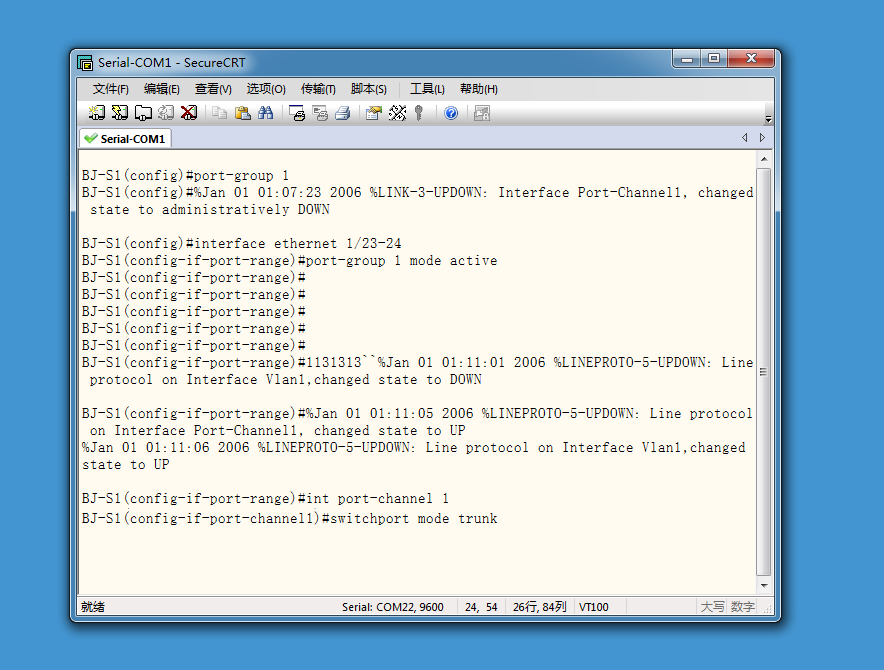Screen dimensions: 884x670
Task: Expand the toolbar overflow chevron
Action: click(768, 119)
